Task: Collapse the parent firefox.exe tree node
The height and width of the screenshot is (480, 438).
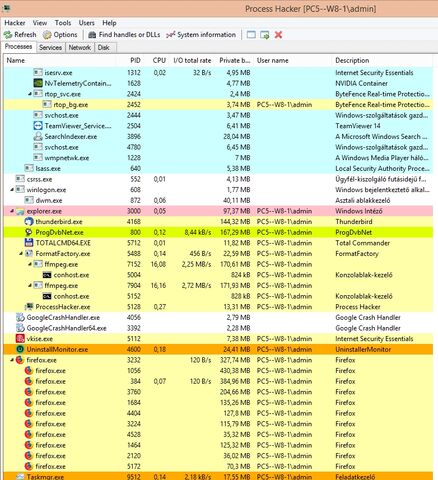Action: [x=12, y=360]
